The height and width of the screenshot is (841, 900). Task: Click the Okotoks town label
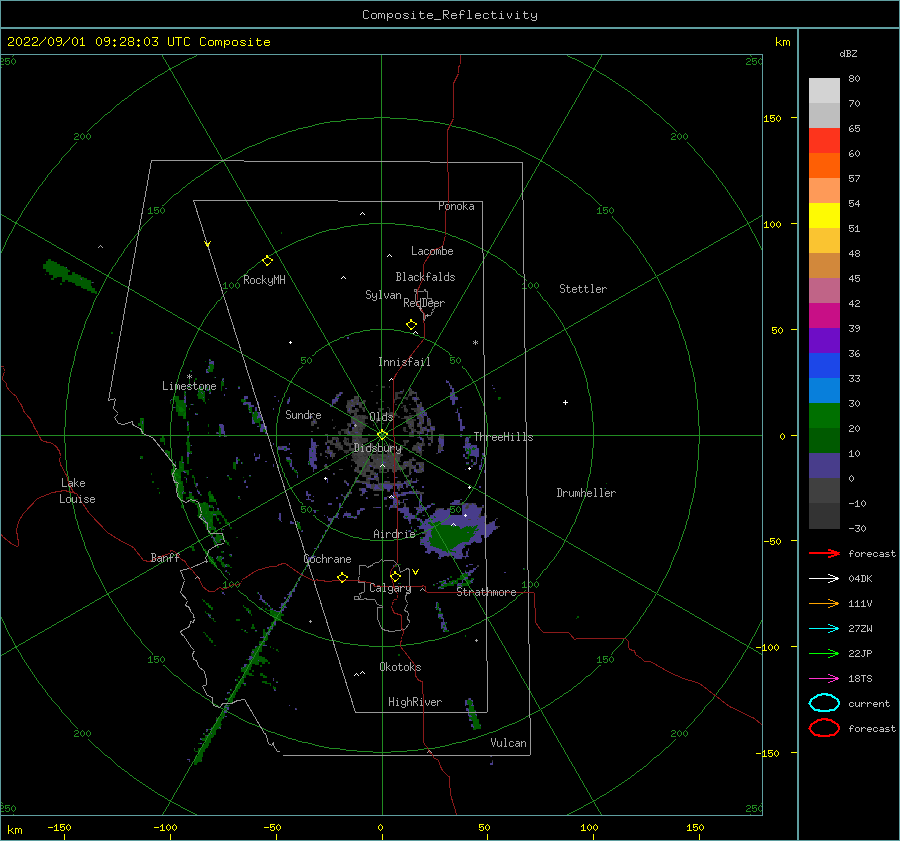click(x=400, y=667)
